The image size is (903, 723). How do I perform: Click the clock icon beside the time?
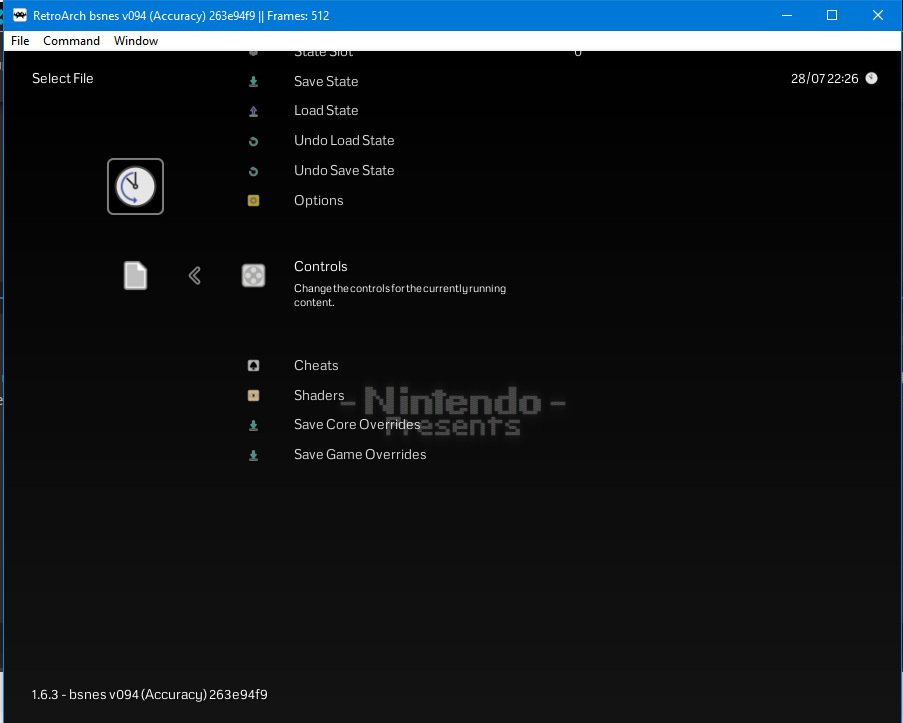872,78
